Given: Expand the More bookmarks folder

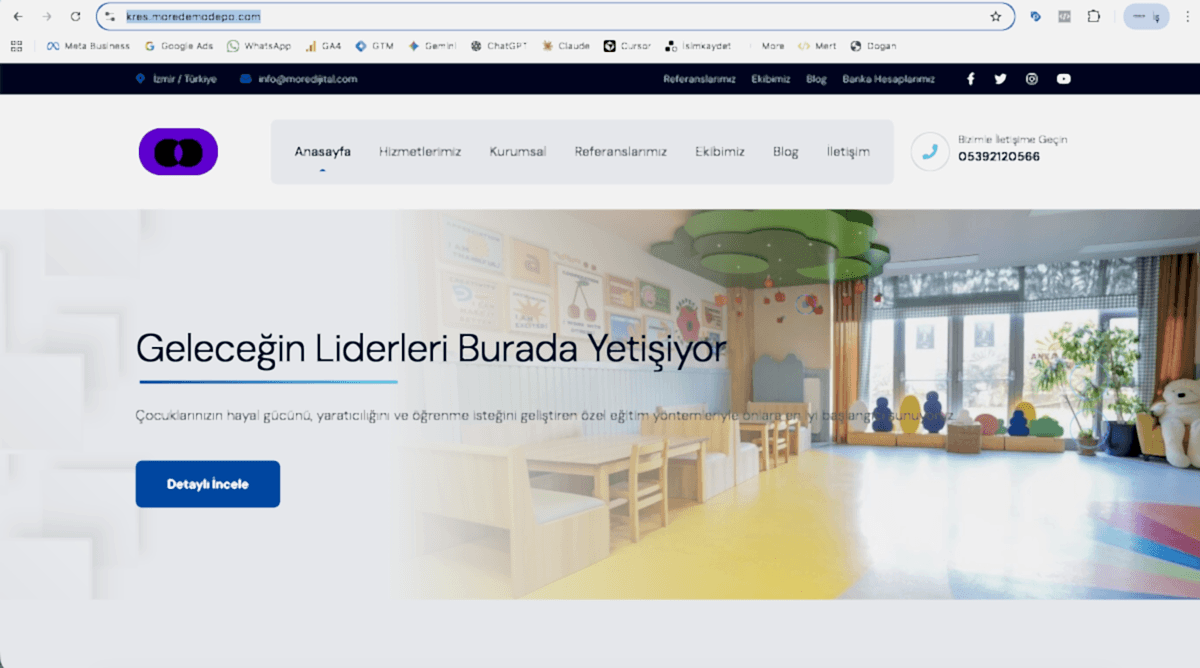Looking at the screenshot, I should pos(773,45).
